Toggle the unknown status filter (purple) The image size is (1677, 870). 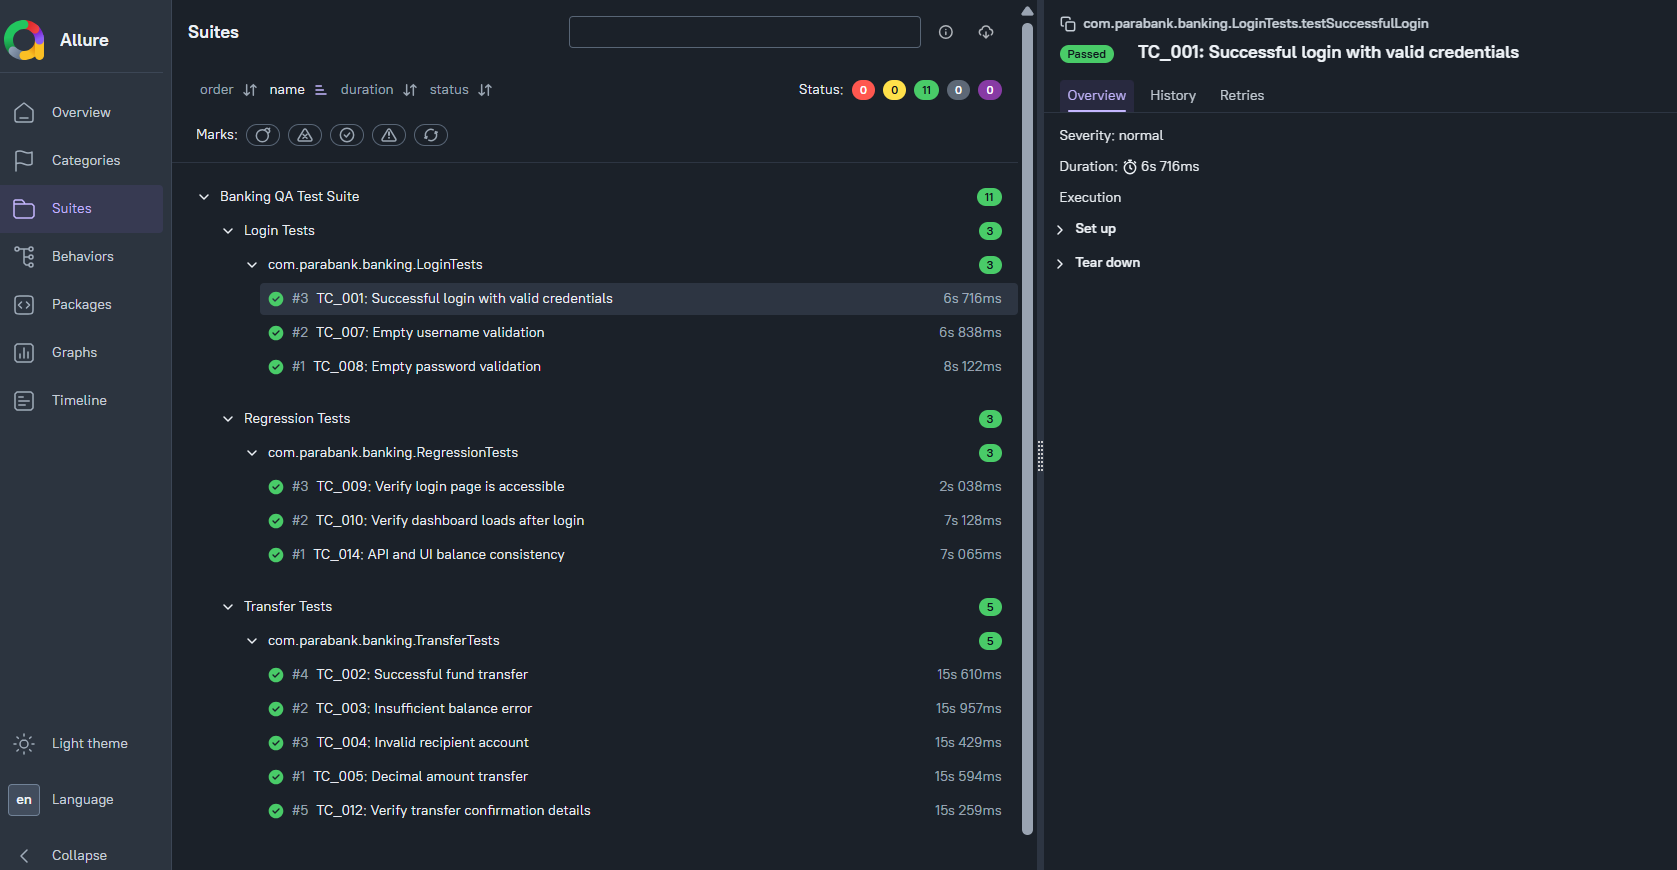pos(990,90)
